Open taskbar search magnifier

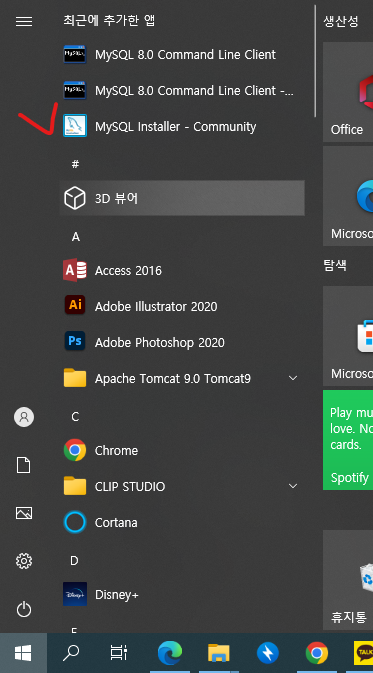point(71,653)
